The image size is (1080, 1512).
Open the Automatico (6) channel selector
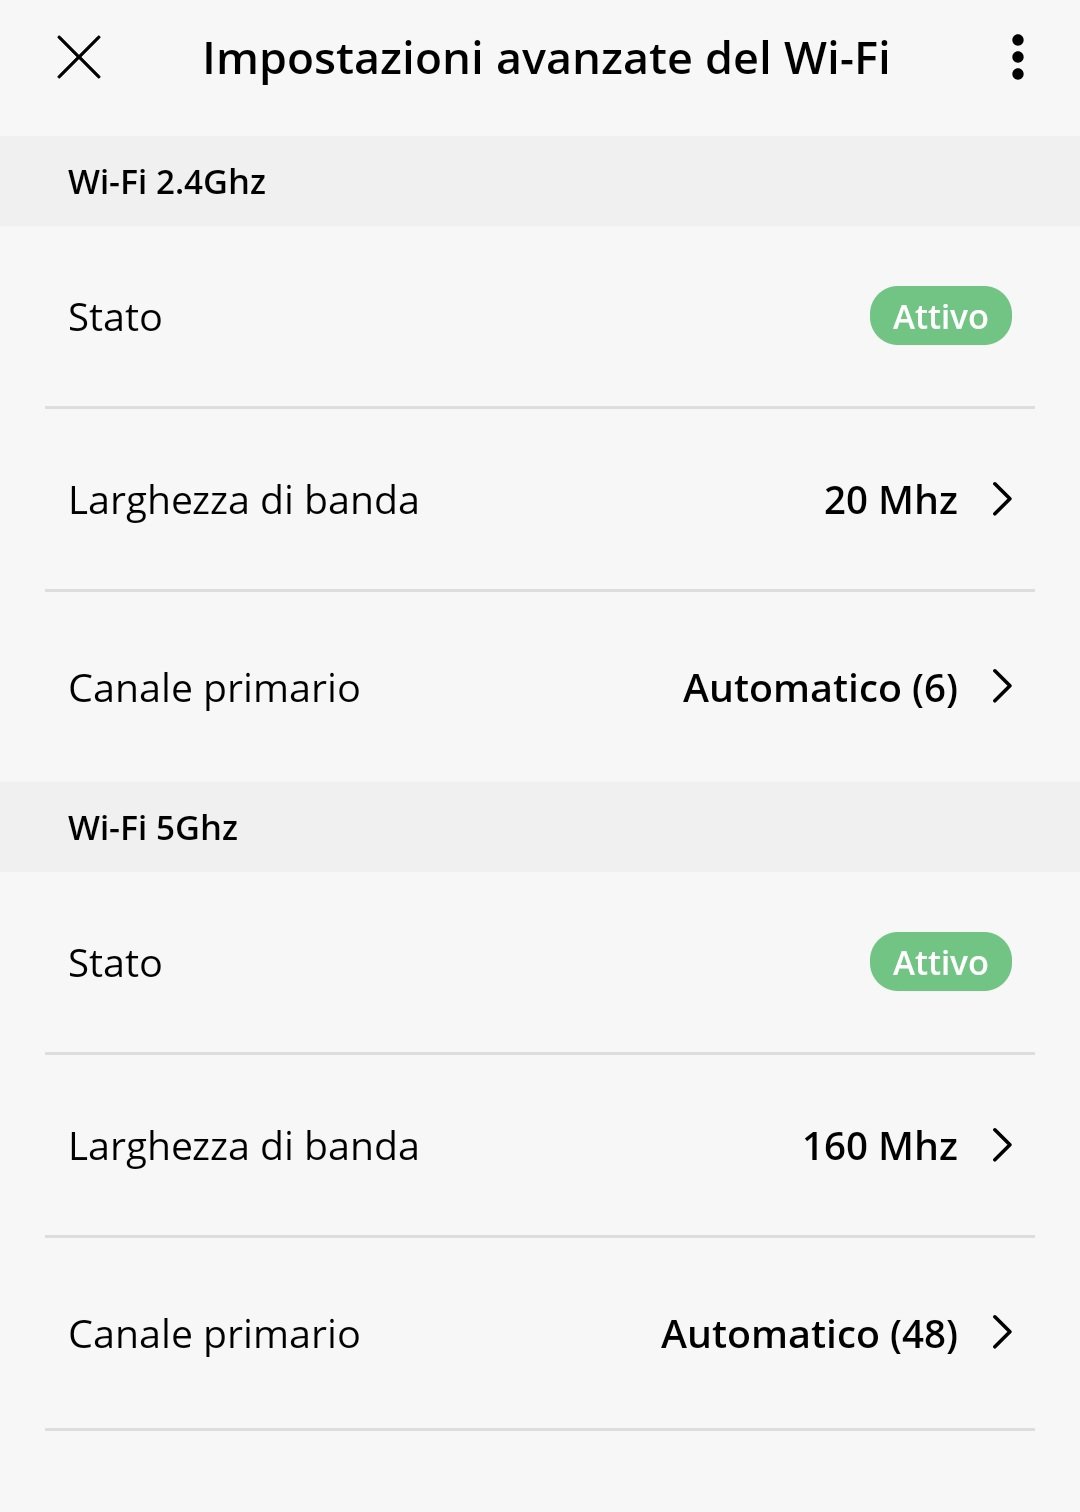pos(820,688)
